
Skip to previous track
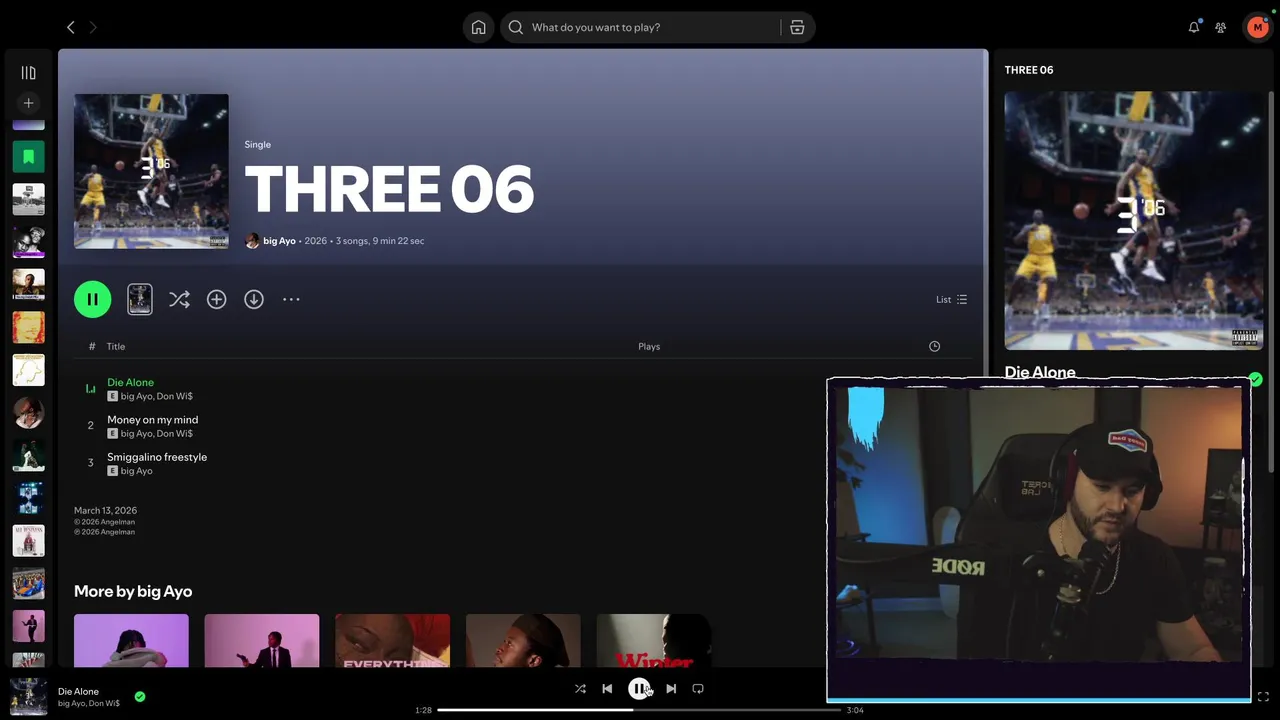(607, 689)
